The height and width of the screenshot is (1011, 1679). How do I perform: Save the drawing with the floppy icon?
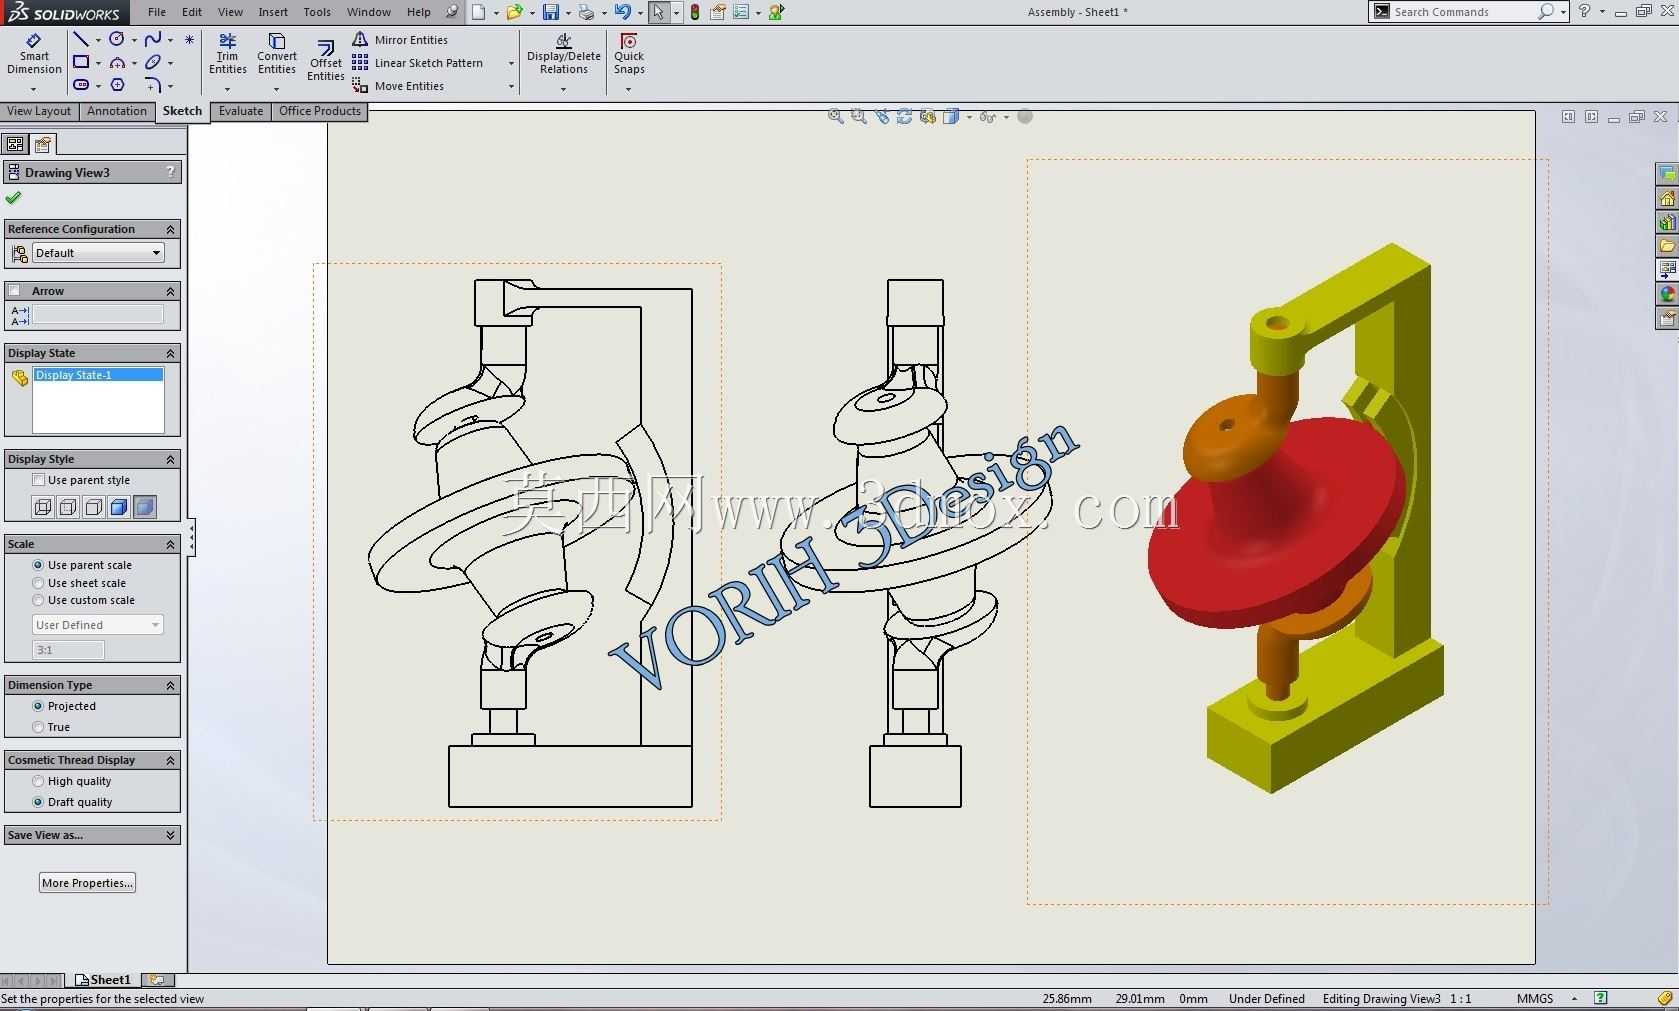coord(551,12)
